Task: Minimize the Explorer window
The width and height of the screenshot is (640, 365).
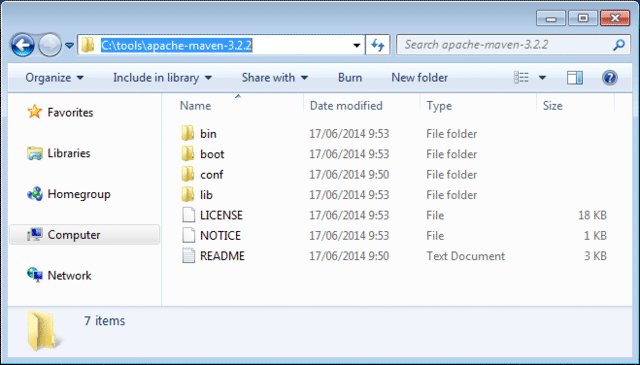Action: pyautogui.click(x=551, y=18)
